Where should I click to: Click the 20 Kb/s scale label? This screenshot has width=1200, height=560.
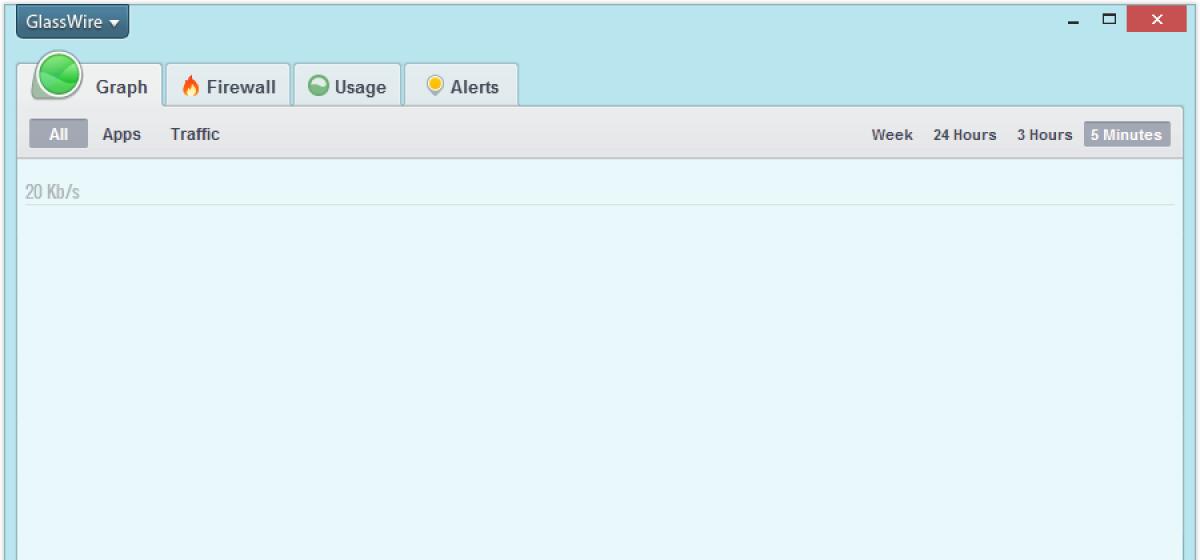tap(52, 192)
